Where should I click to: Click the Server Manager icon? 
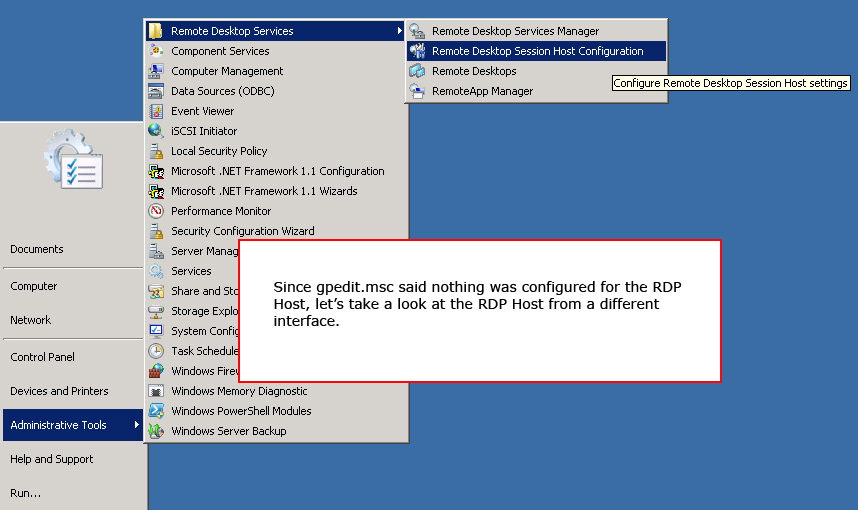[x=156, y=251]
